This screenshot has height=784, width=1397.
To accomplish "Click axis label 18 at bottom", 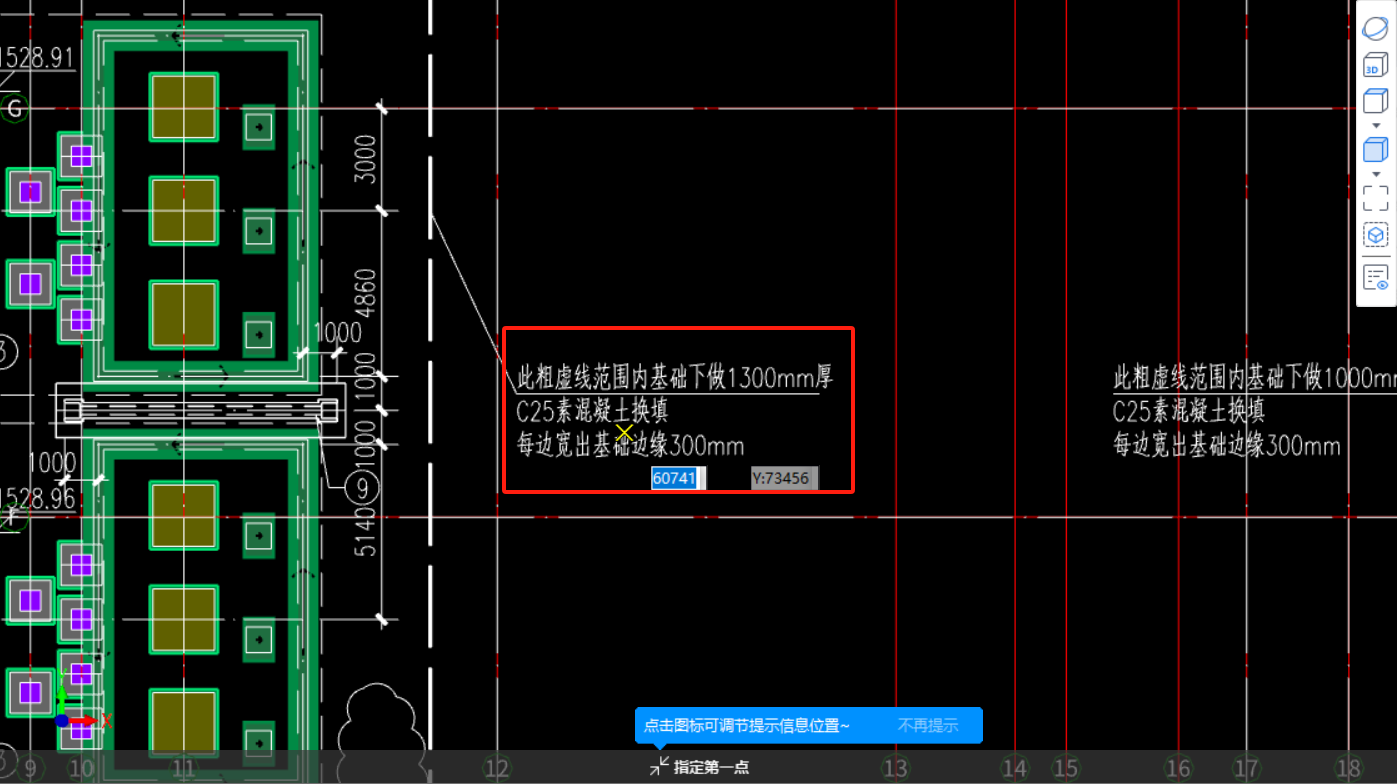I will click(x=1349, y=768).
